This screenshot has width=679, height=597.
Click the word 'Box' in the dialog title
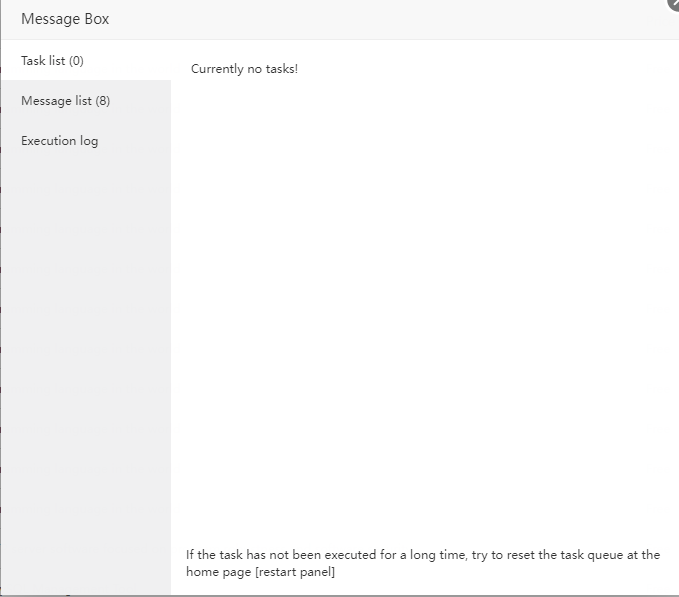click(97, 19)
